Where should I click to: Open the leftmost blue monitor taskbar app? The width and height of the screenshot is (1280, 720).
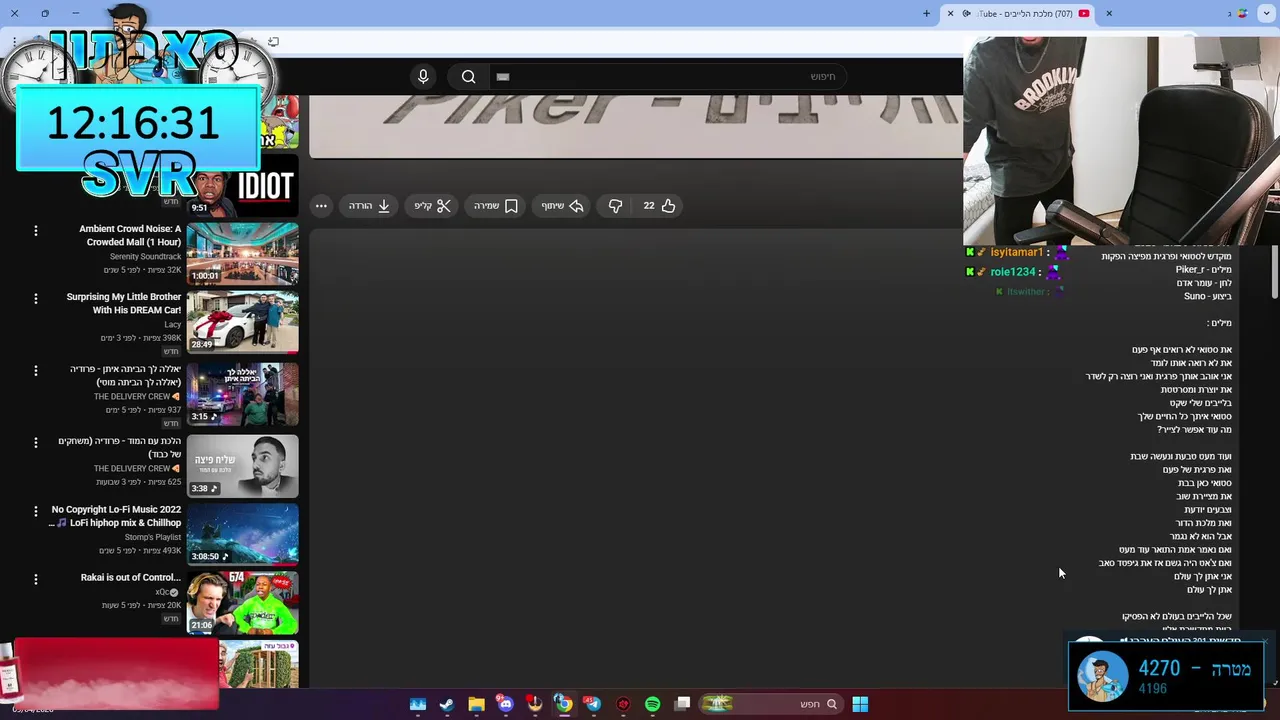click(418, 704)
